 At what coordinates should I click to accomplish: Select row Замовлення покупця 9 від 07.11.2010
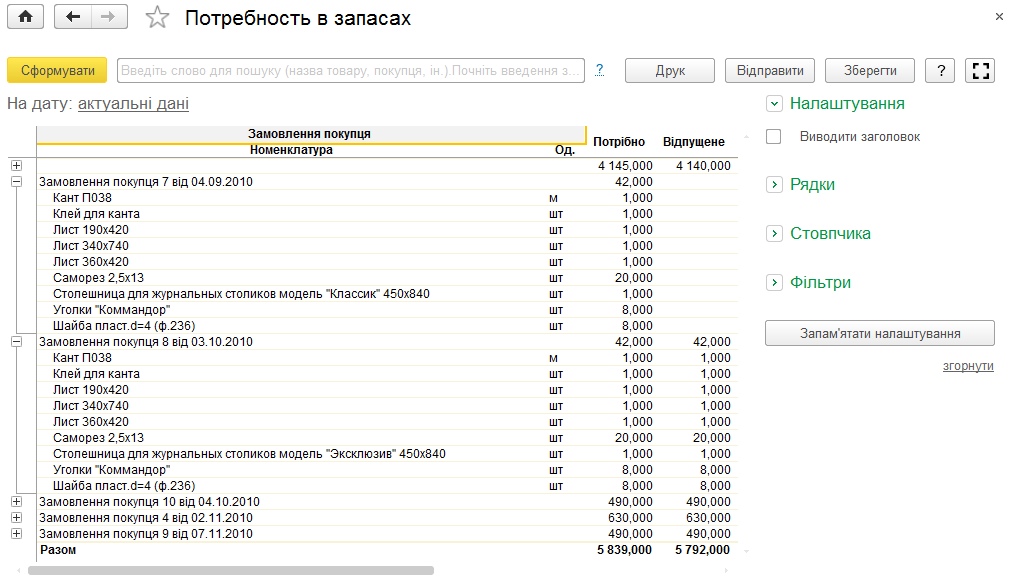pyautogui.click(x=387, y=534)
